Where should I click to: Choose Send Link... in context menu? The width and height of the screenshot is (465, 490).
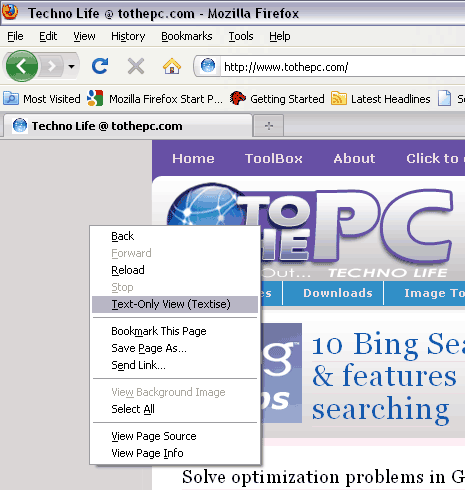175,365
